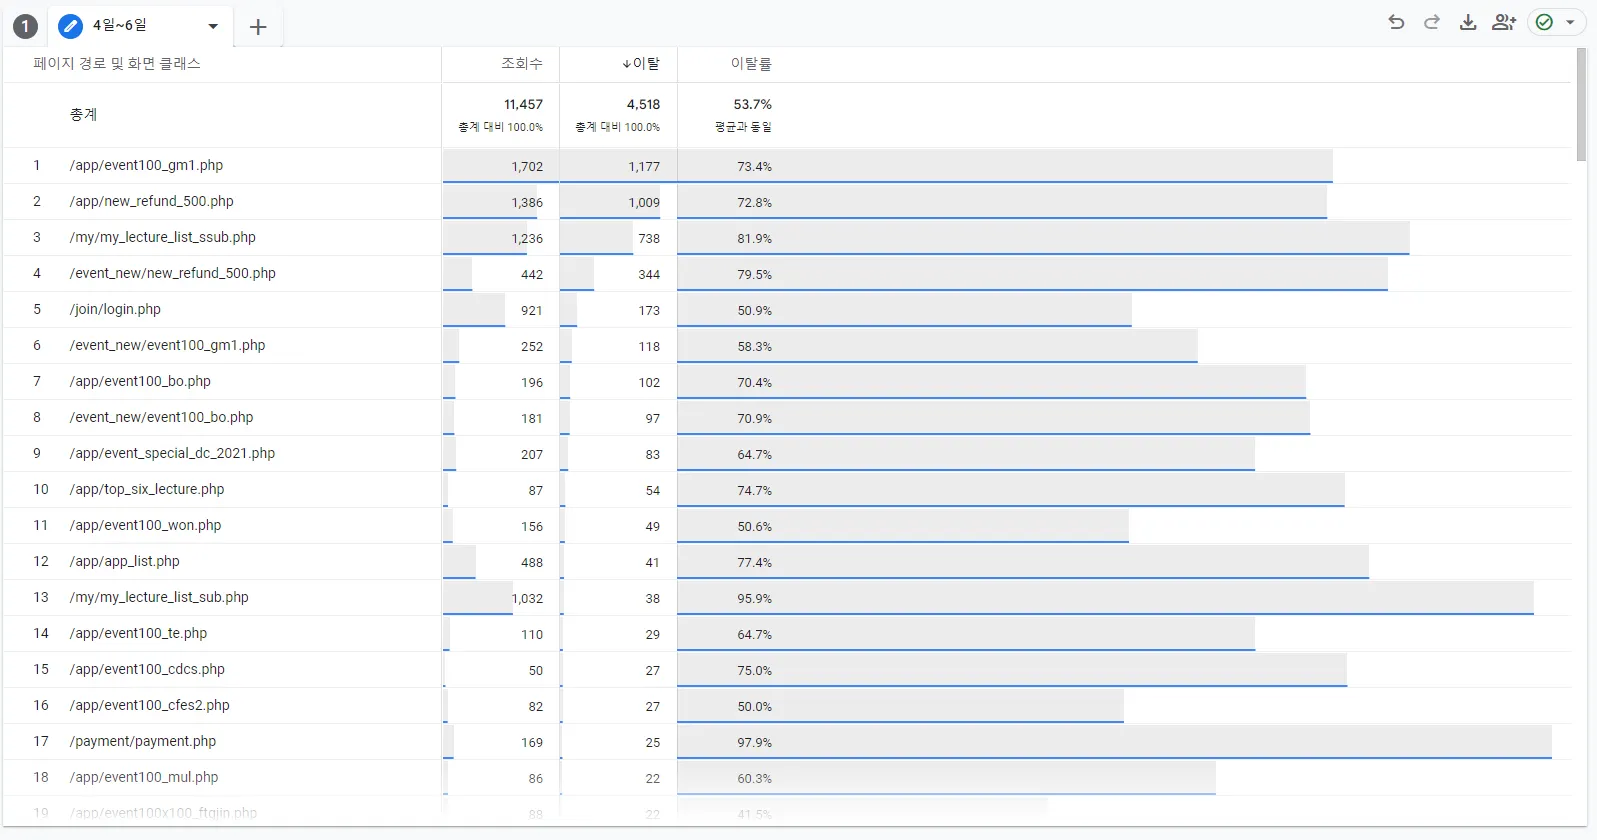Image resolution: width=1597 pixels, height=840 pixels.
Task: Expand the dropdown beside the checkmark status
Action: tap(1570, 22)
